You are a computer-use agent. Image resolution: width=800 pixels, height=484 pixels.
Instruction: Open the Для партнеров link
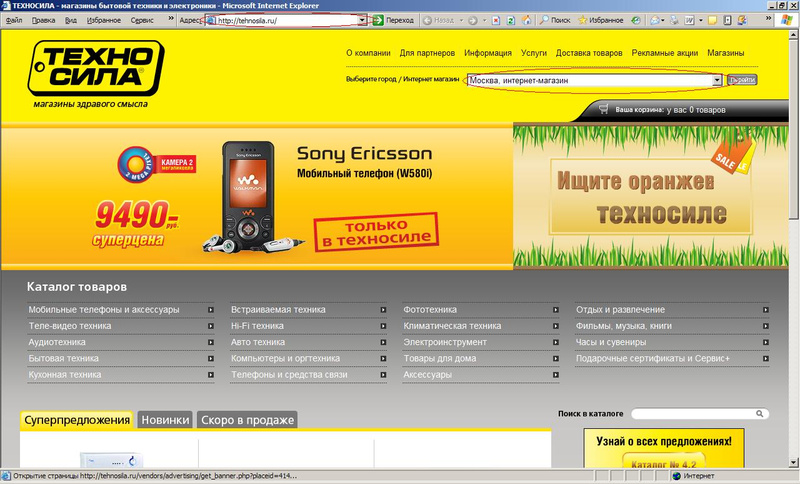tap(427, 53)
